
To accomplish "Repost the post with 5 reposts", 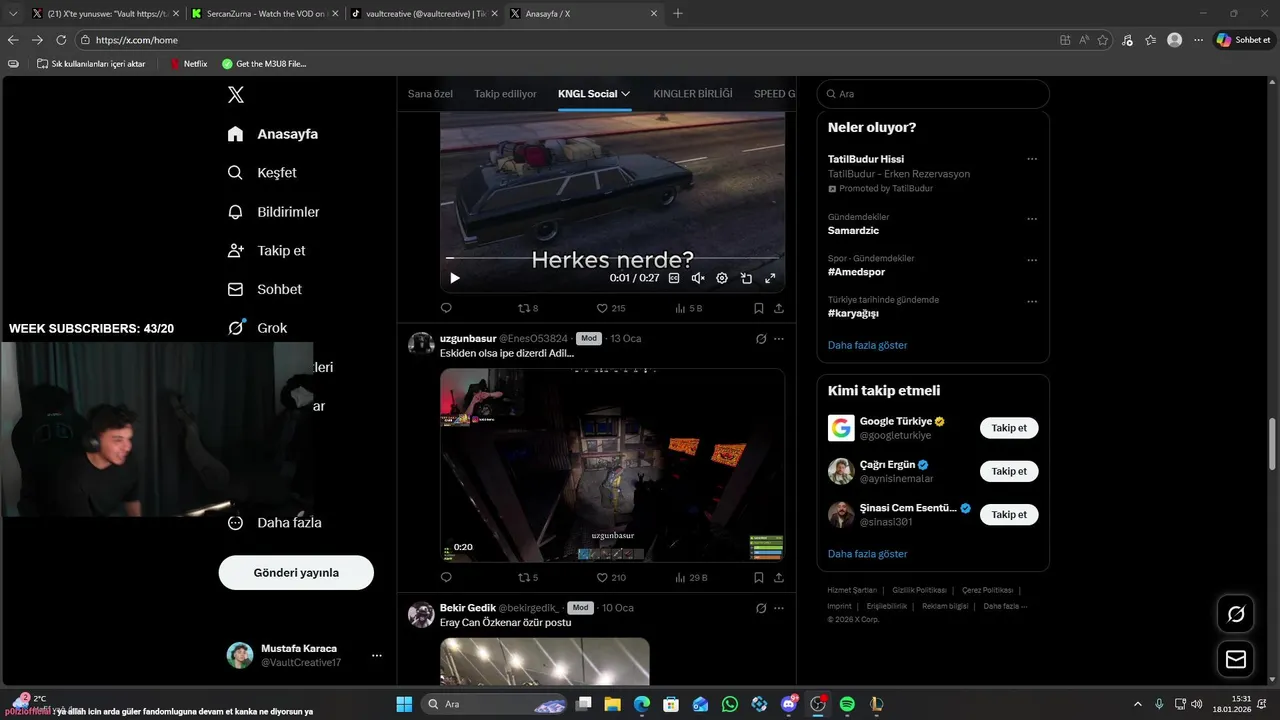I will point(528,577).
